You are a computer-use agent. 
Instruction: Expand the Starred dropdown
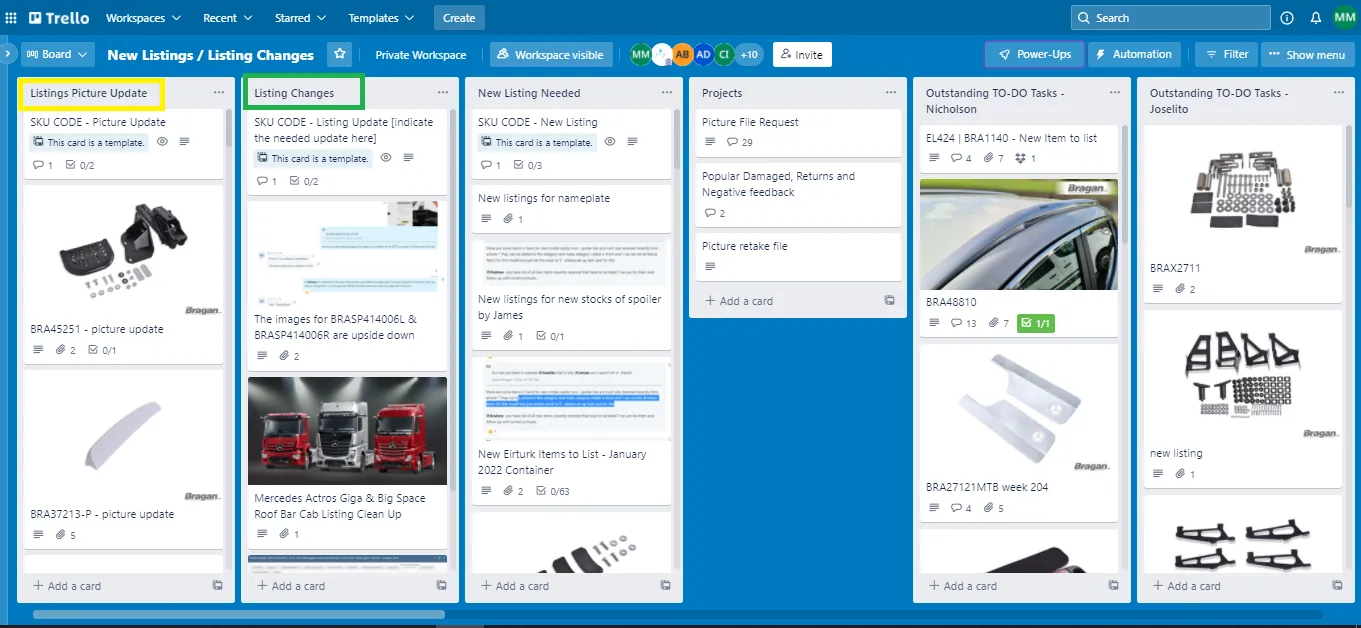[300, 18]
